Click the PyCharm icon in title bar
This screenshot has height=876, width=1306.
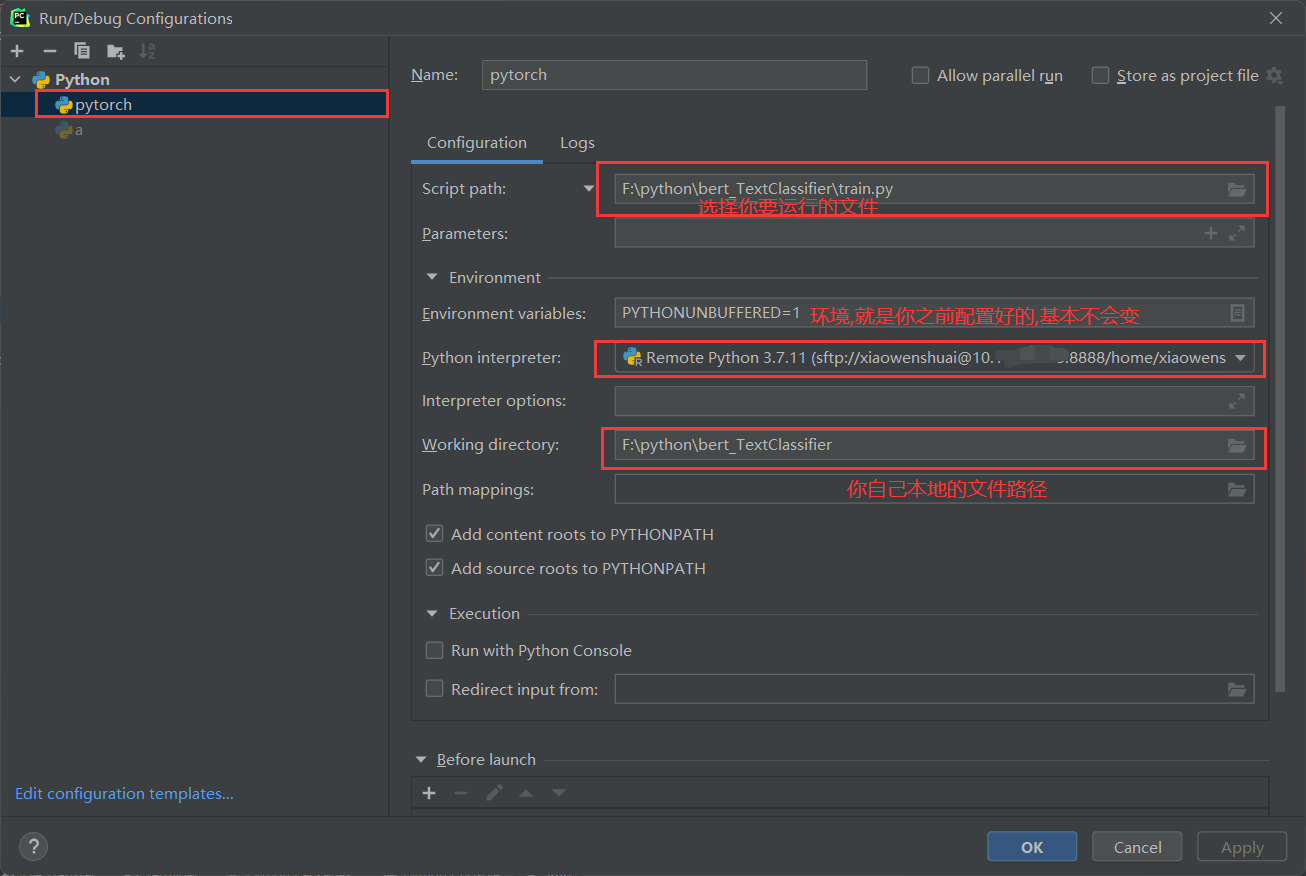(20, 18)
